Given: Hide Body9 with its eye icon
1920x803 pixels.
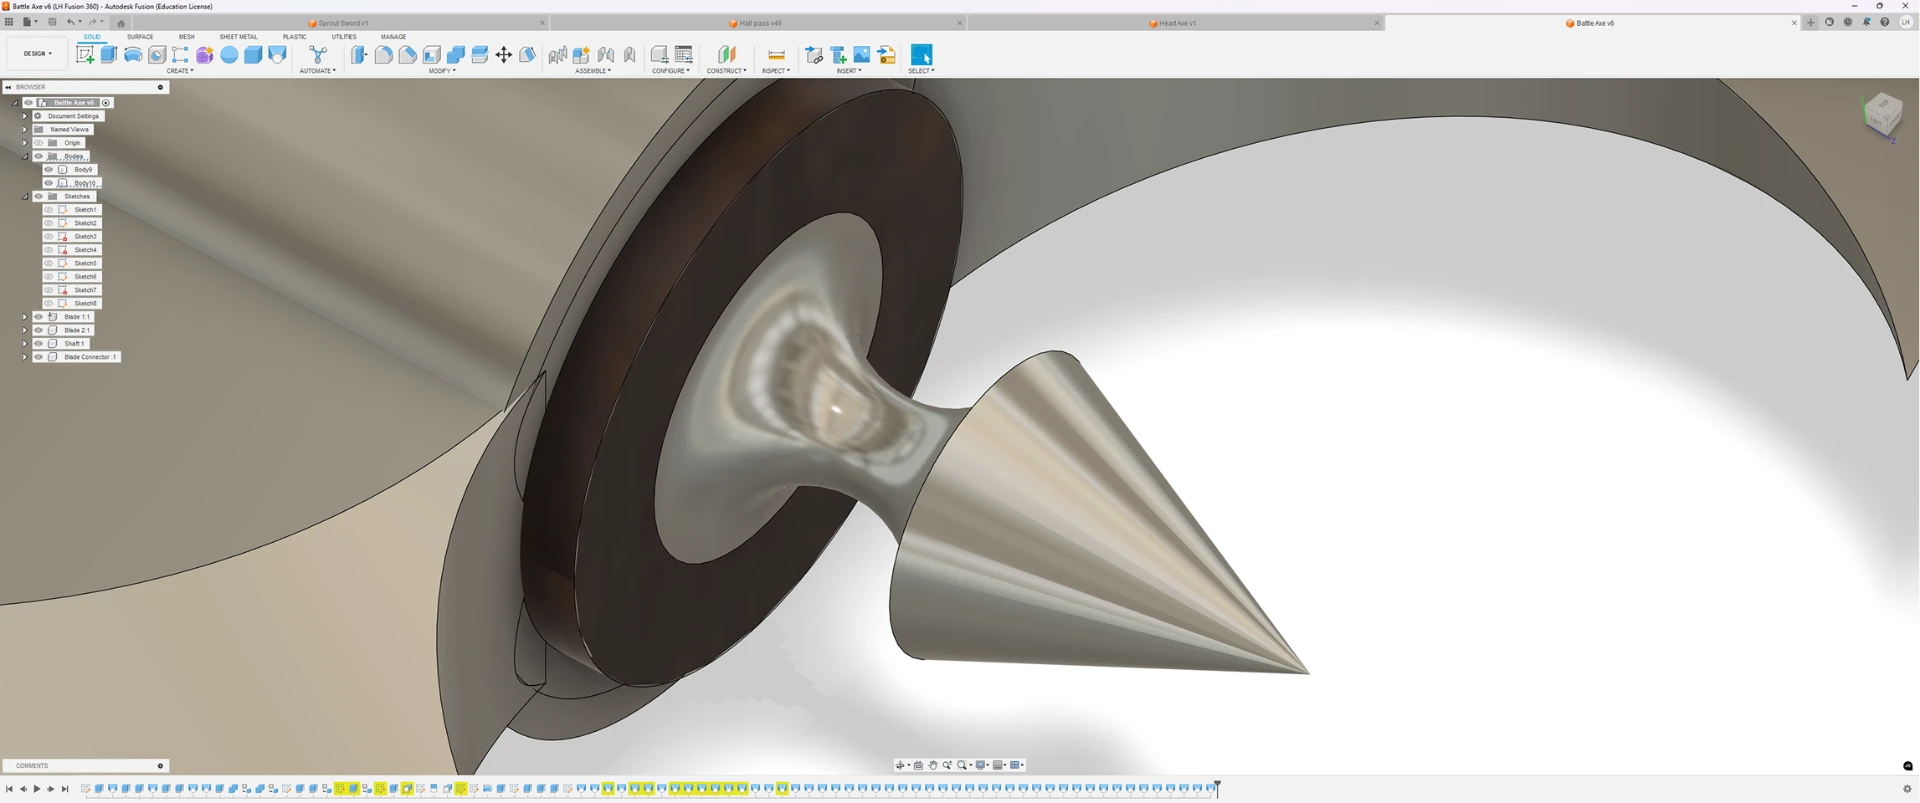Looking at the screenshot, I should coord(48,170).
